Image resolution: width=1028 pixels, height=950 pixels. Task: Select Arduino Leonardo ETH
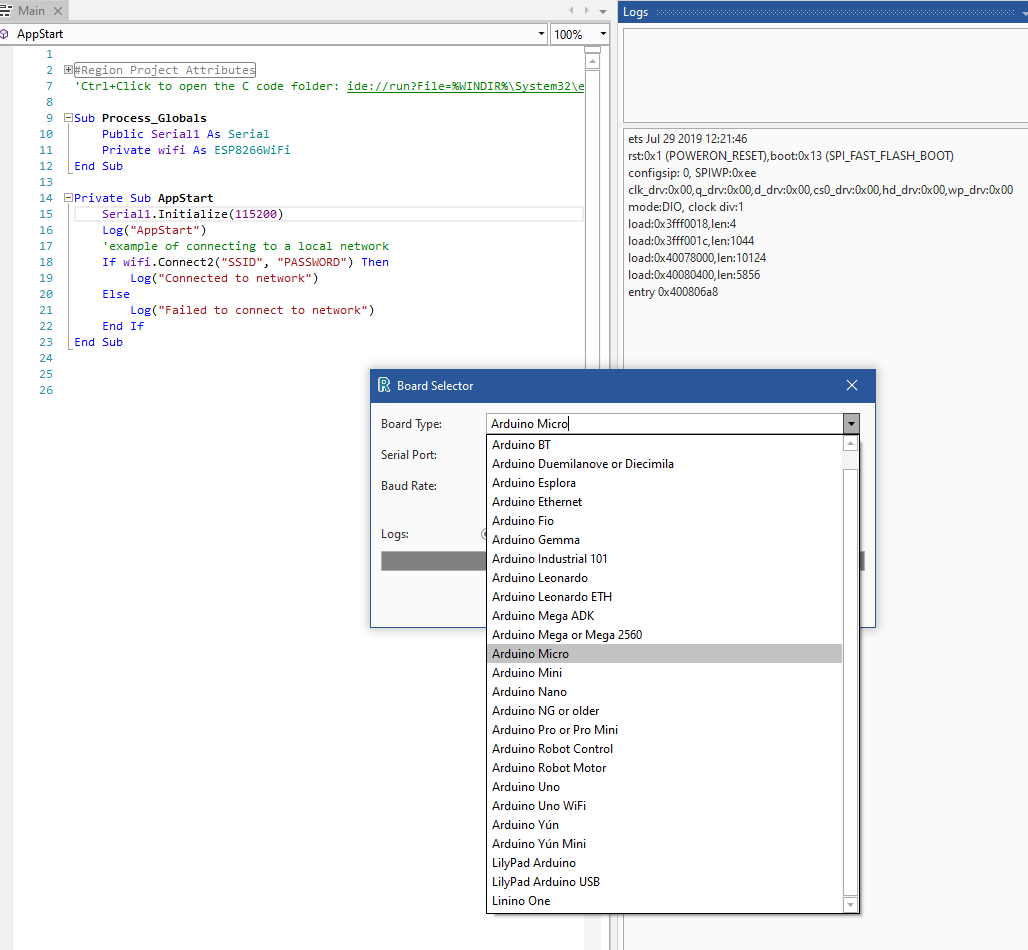point(665,597)
